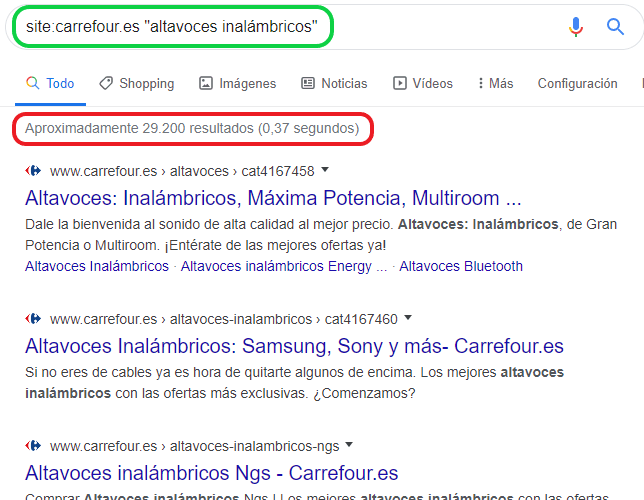This screenshot has height=500, width=644.
Task: Click the voice search microphone icon
Action: pyautogui.click(x=575, y=27)
